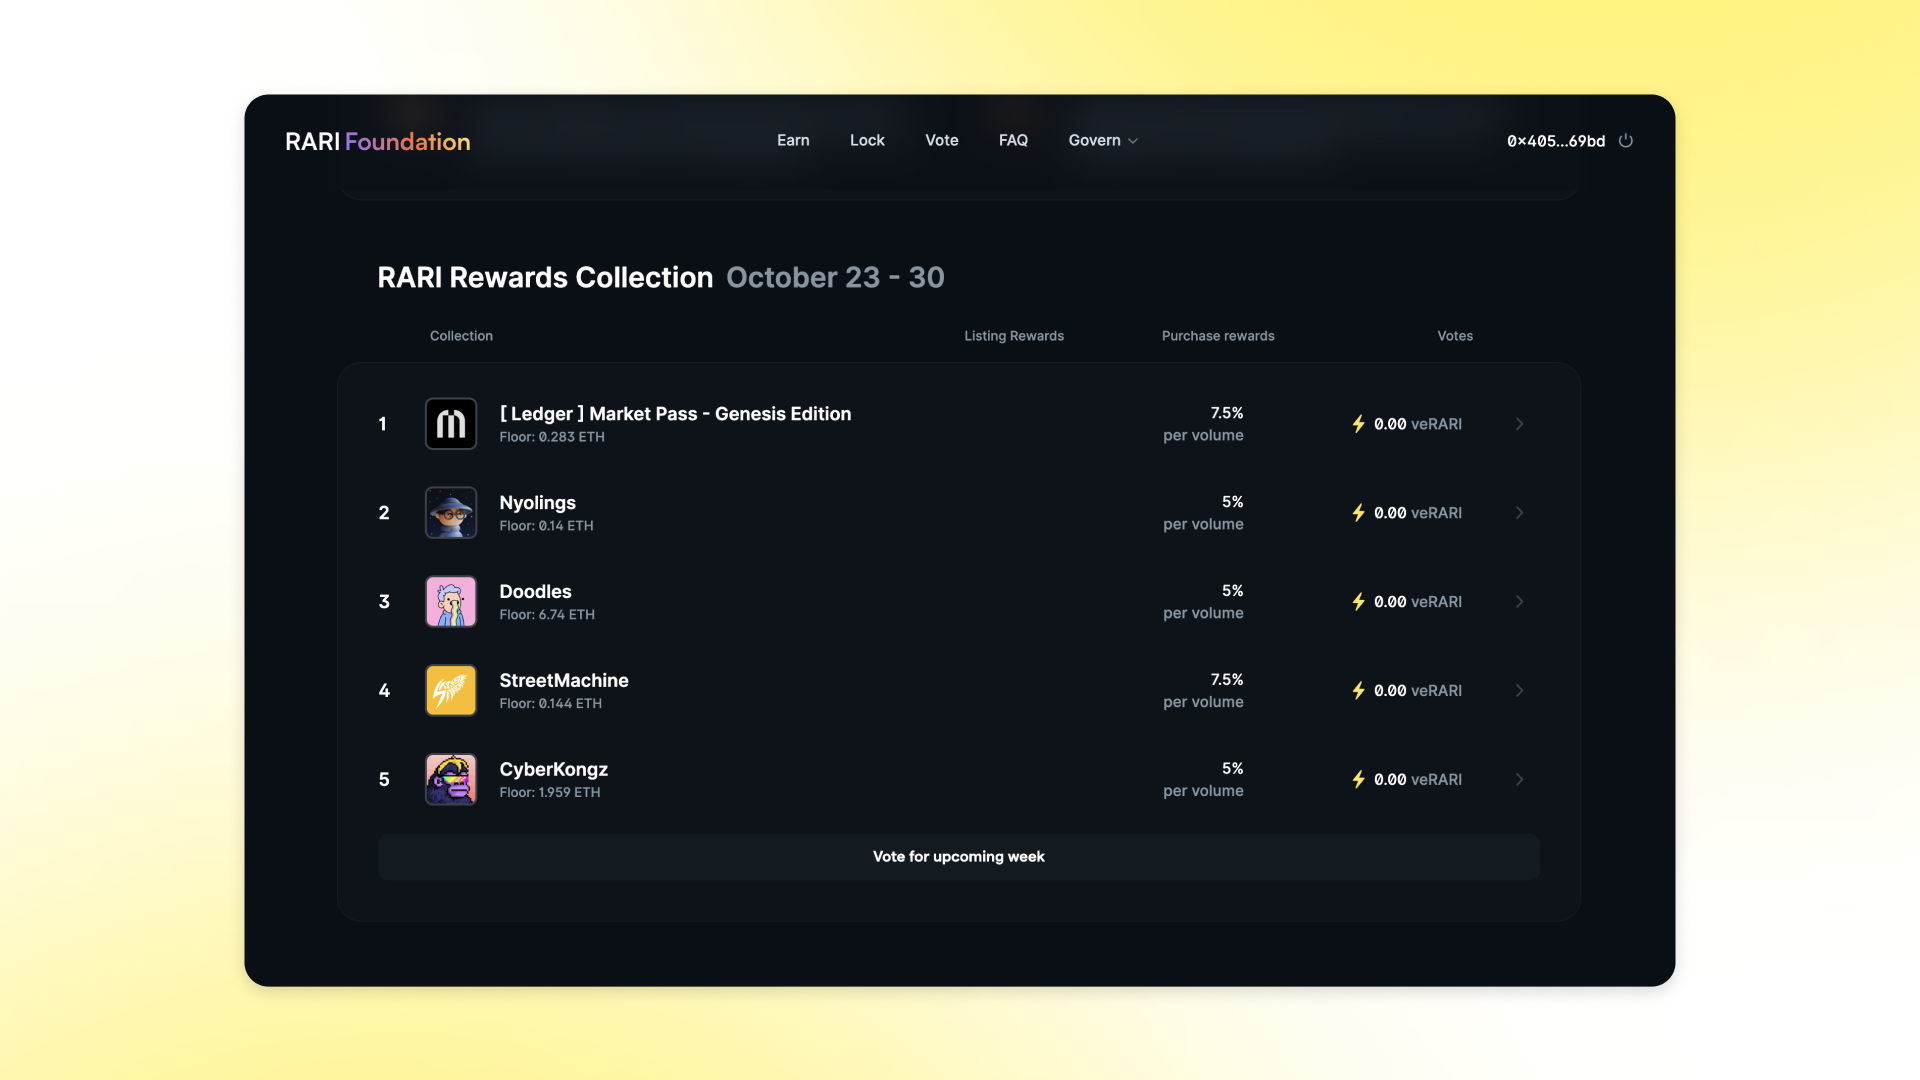The height and width of the screenshot is (1080, 1920).
Task: Click the CyberKongz ape avatar
Action: 451,780
